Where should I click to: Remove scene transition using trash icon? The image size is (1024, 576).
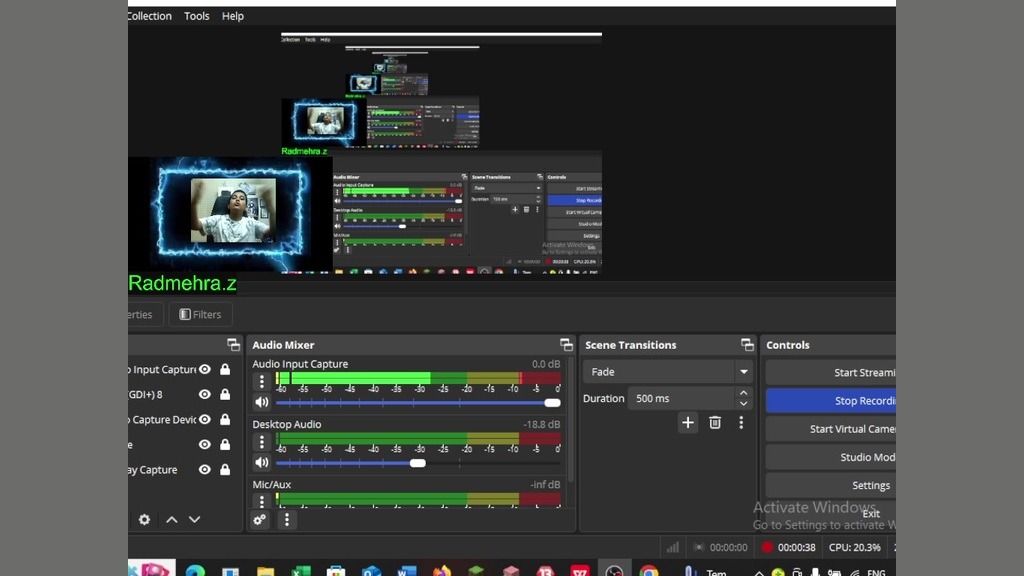715,423
